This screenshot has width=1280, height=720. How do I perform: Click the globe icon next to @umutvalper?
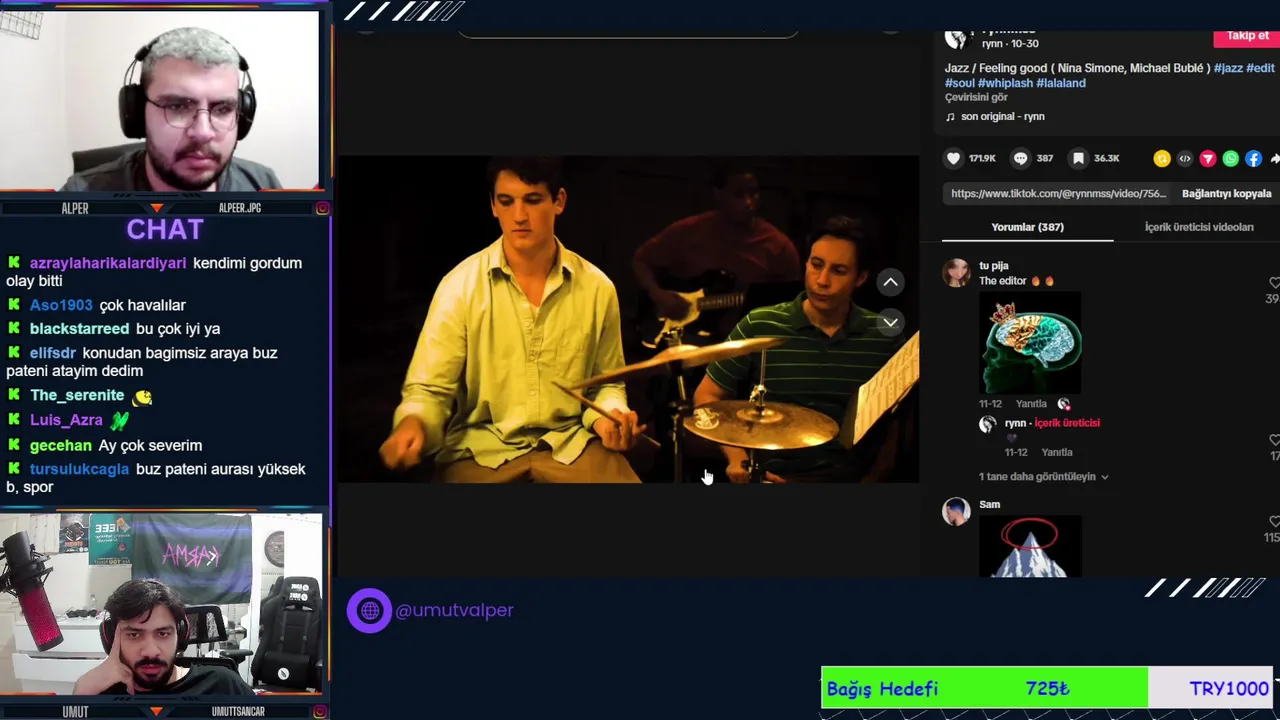click(369, 610)
